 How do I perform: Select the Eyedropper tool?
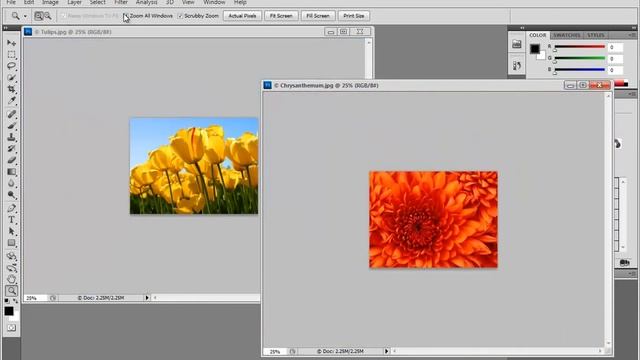(11, 100)
